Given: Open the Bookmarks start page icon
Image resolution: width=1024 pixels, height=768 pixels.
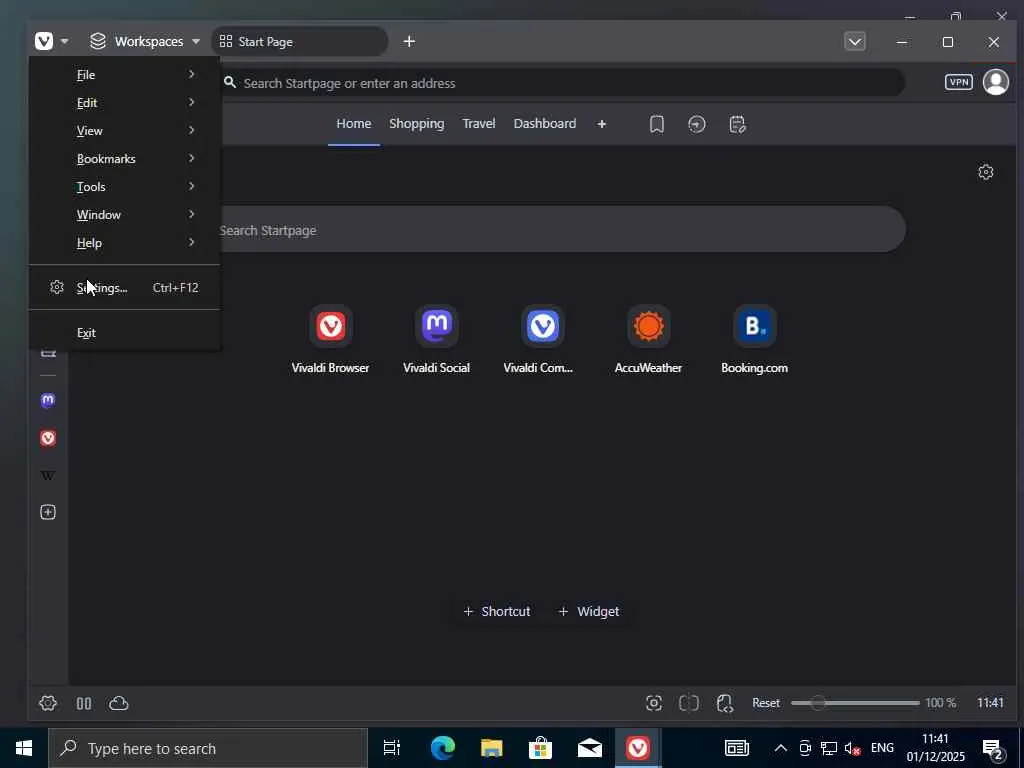Looking at the screenshot, I should [657, 124].
